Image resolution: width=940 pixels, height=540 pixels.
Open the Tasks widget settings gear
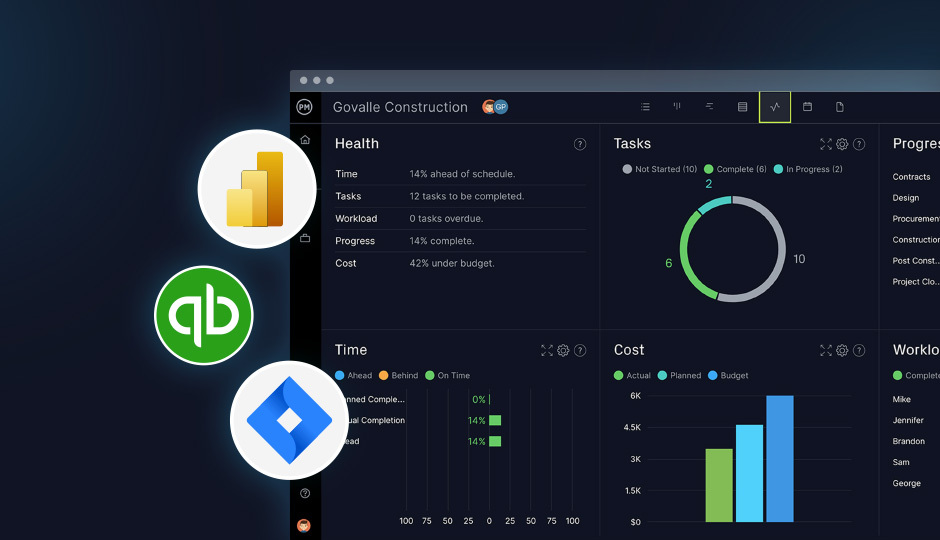pyautogui.click(x=842, y=144)
